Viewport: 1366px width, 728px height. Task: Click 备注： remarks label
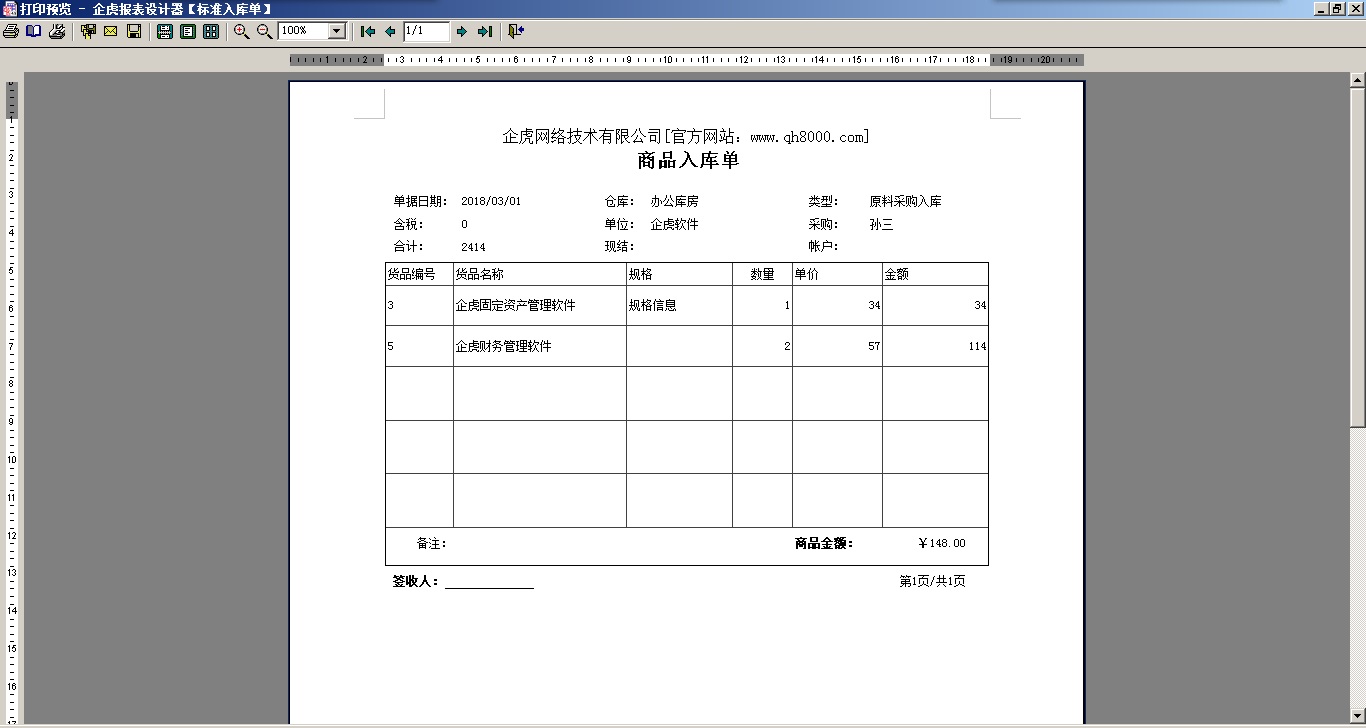click(431, 543)
